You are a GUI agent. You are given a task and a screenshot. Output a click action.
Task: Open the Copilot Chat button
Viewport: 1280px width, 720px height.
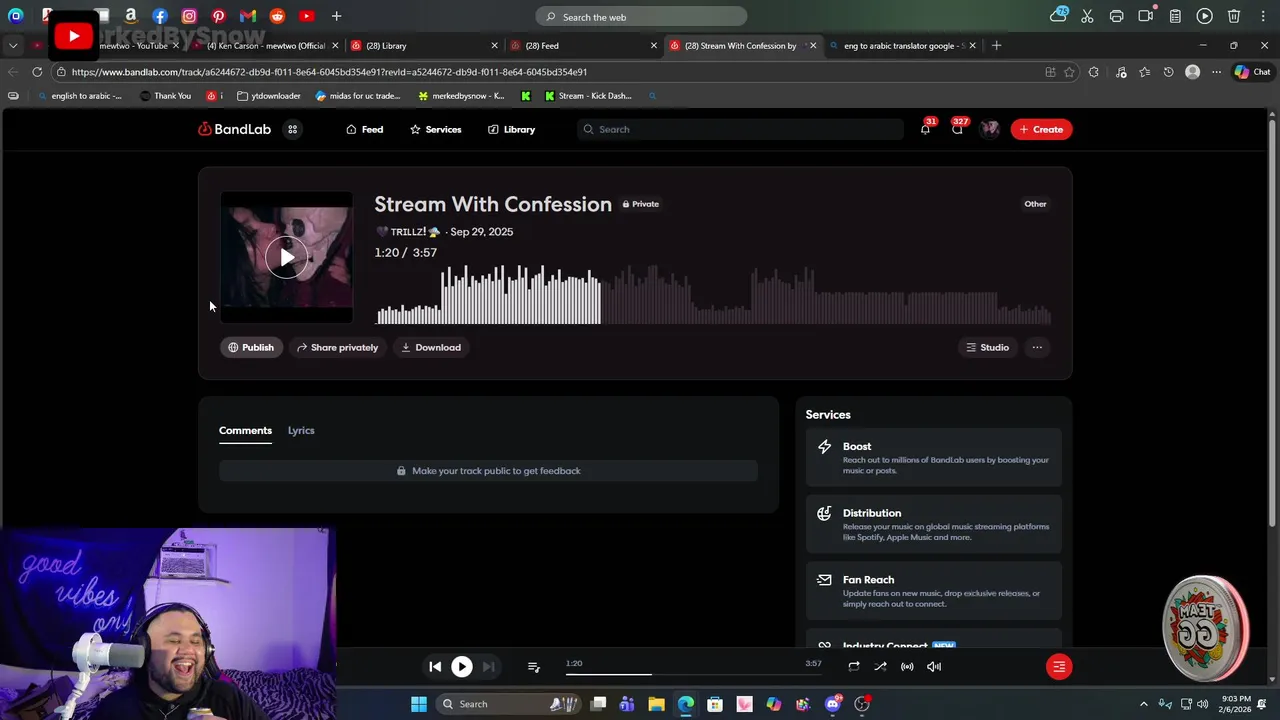point(1252,72)
